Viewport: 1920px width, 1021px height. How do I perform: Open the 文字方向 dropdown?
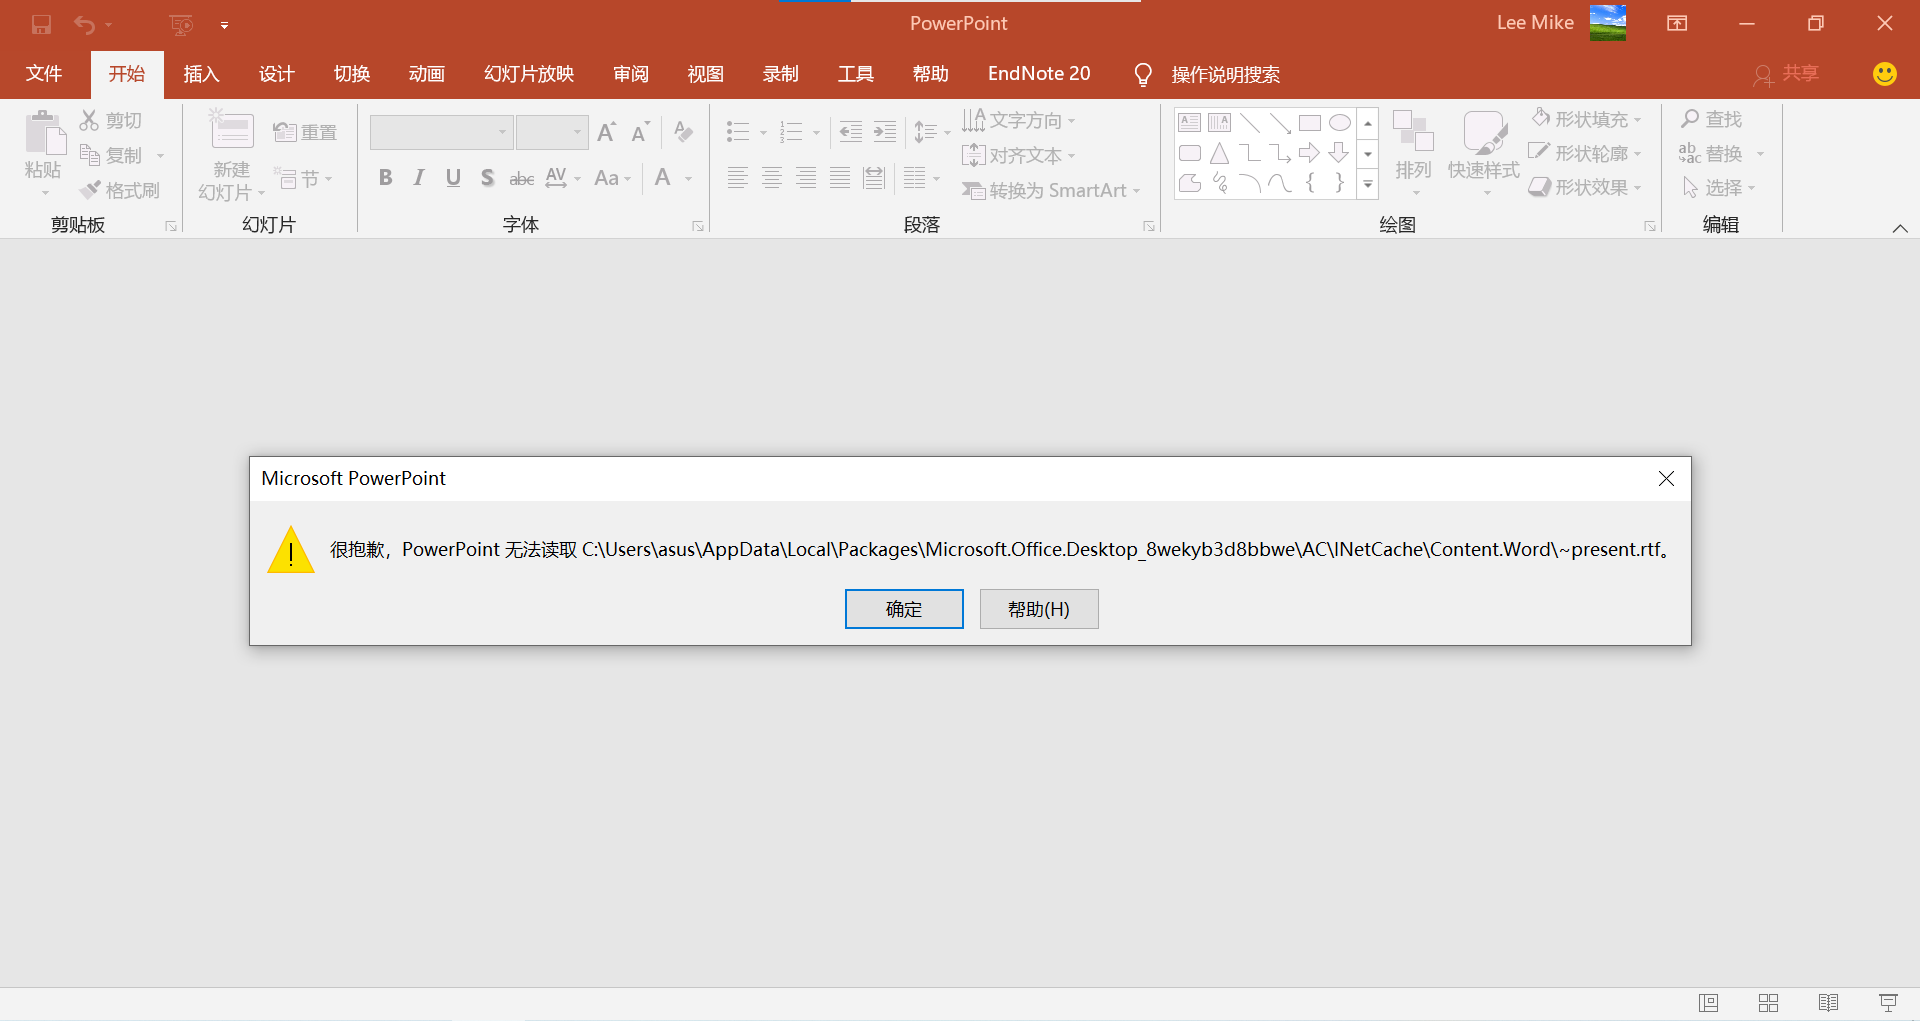[x=1019, y=121]
